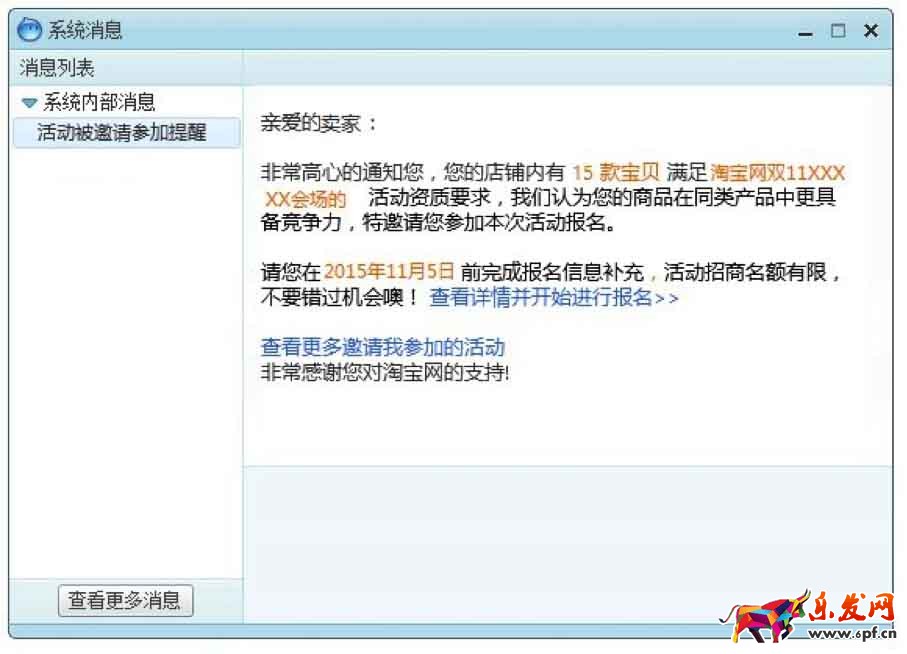The height and width of the screenshot is (654, 907).
Task: Click the orange 淘宝网双11XXX text
Action: [777, 172]
